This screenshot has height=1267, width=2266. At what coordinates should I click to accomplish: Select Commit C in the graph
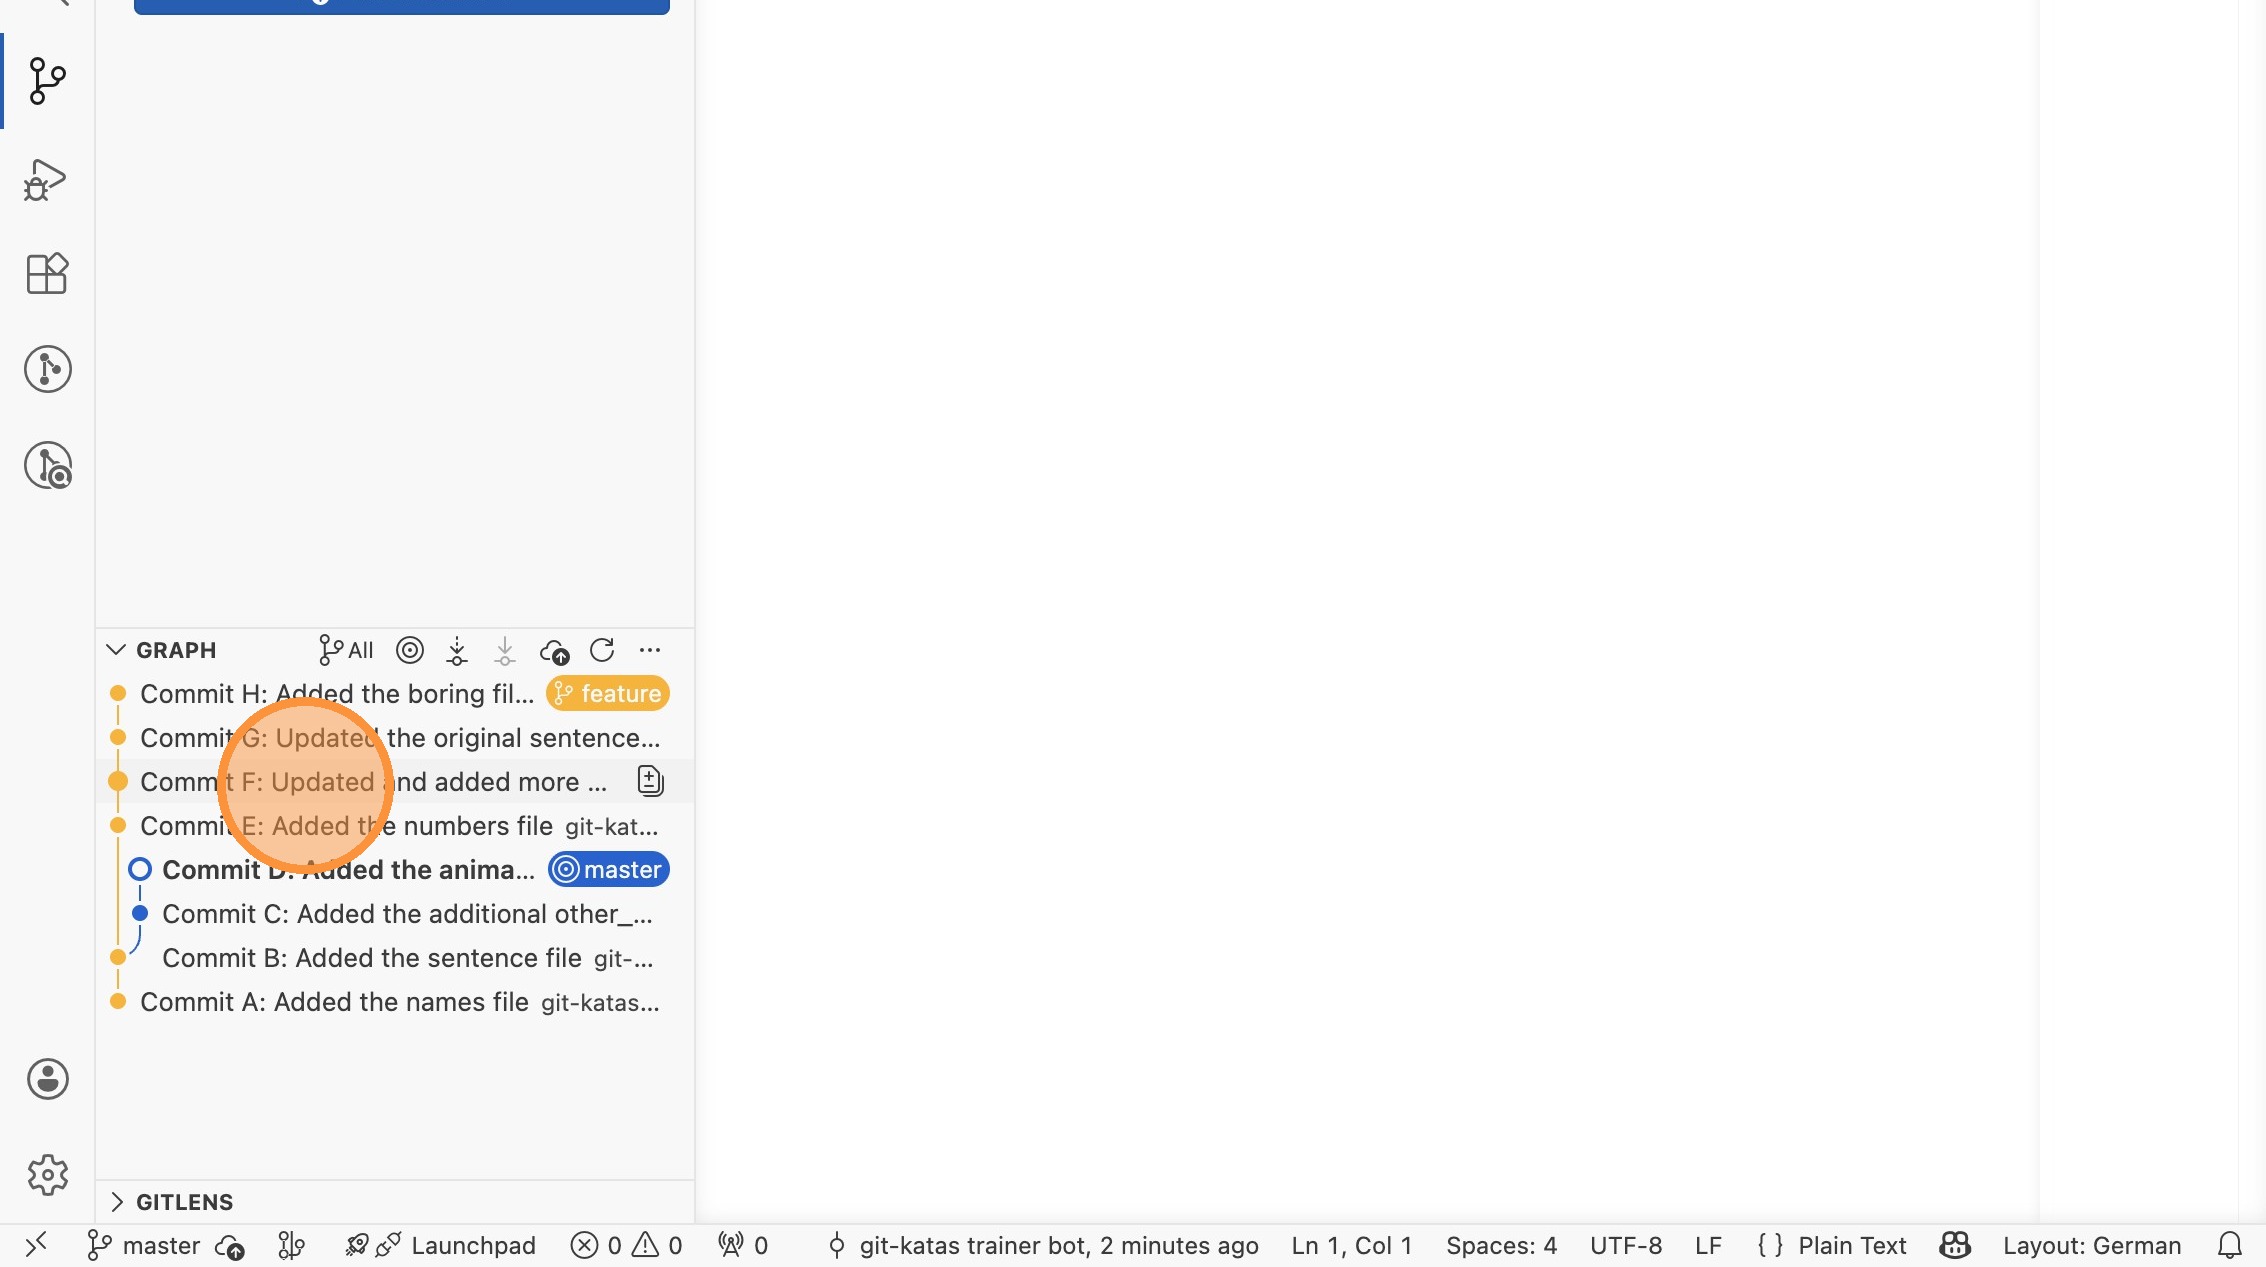[406, 914]
